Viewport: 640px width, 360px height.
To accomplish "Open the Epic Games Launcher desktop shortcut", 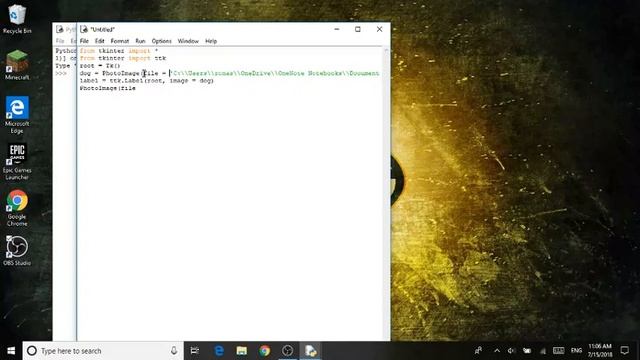I will (x=17, y=162).
